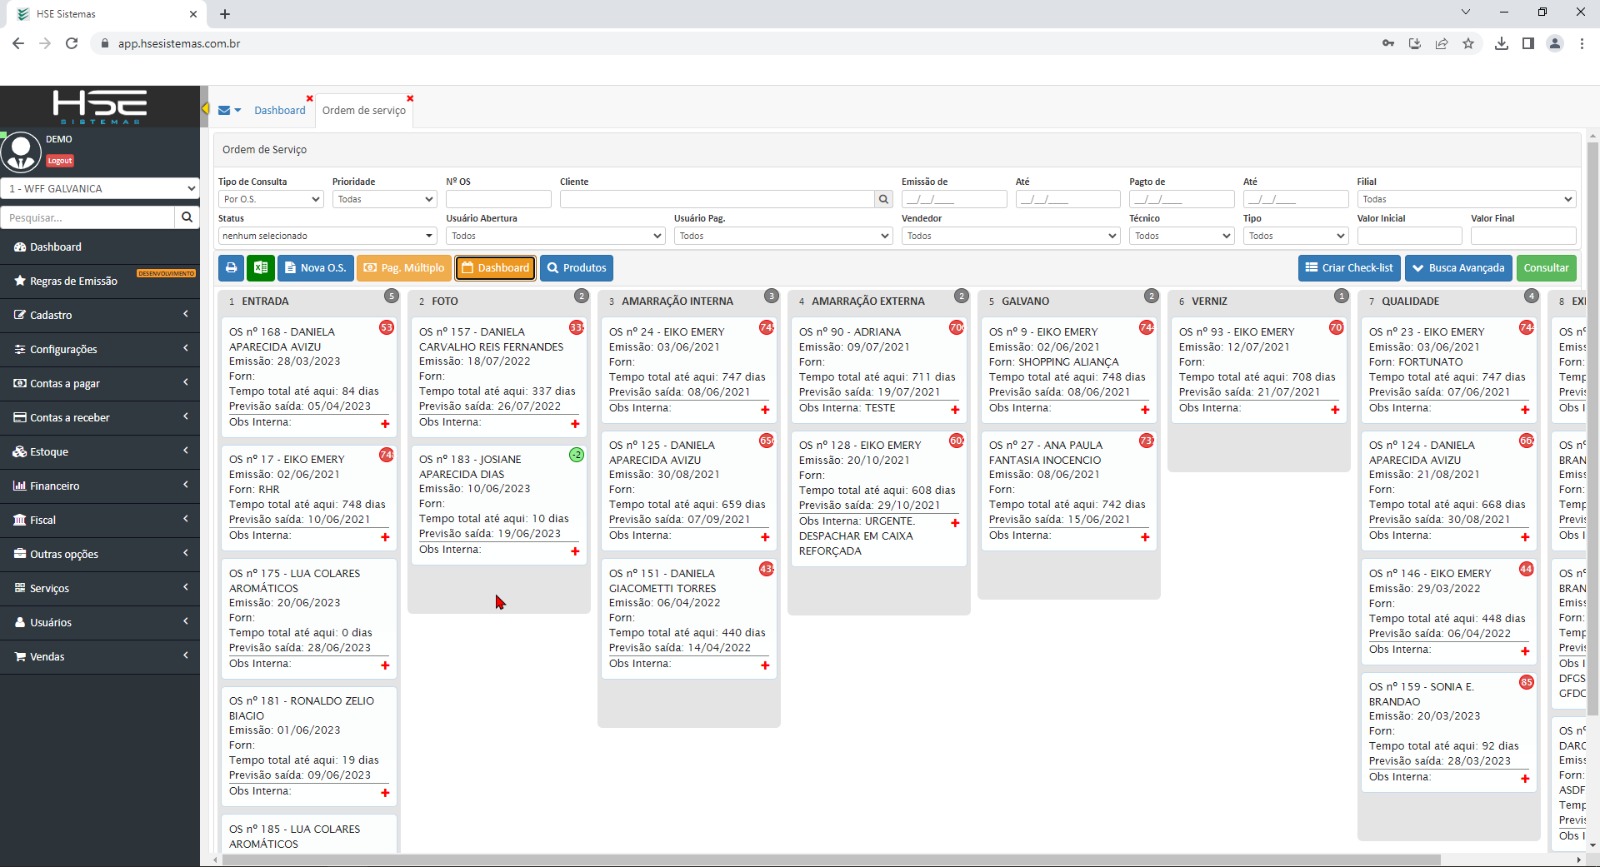Image resolution: width=1600 pixels, height=867 pixels.
Task: Export orders with the green Excel icon
Action: pos(260,268)
